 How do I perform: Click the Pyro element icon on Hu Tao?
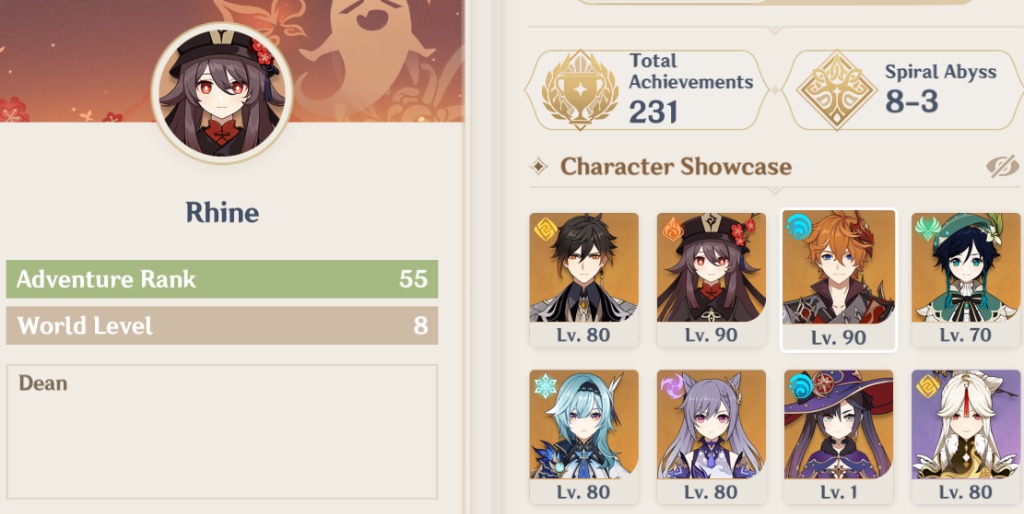(673, 230)
